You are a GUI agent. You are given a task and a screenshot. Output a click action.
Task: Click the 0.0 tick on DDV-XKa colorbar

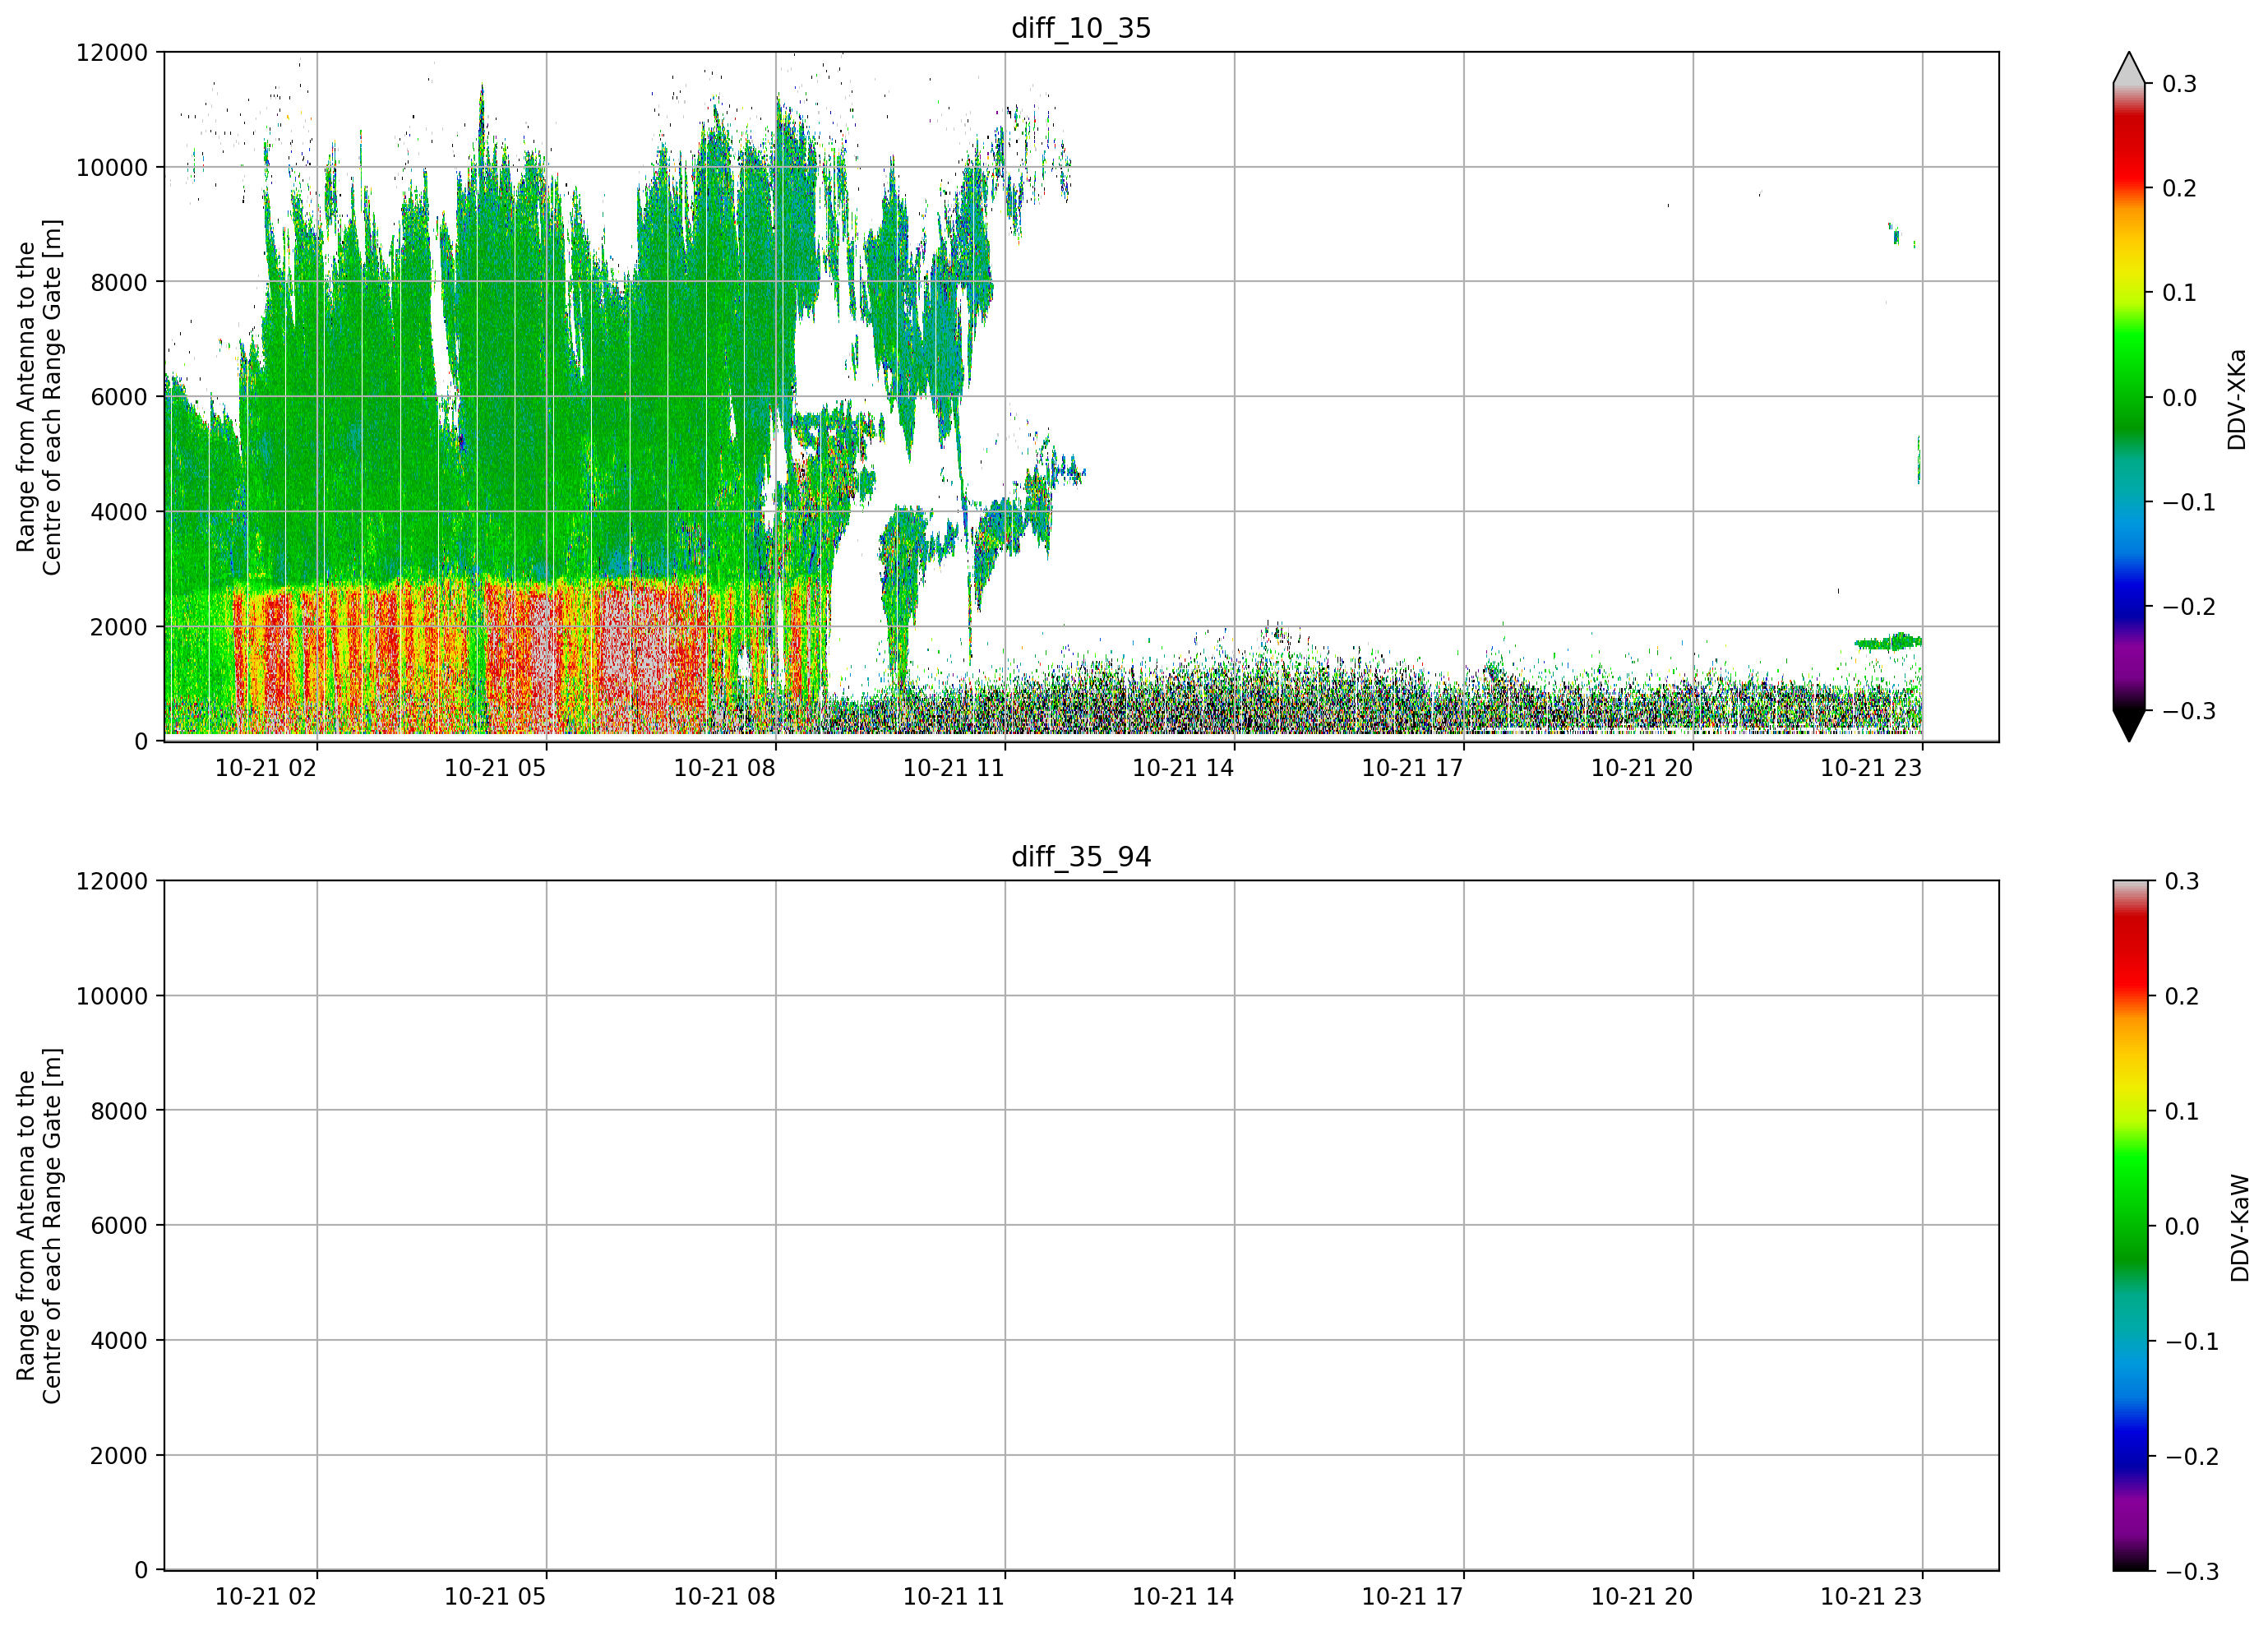2179,397
